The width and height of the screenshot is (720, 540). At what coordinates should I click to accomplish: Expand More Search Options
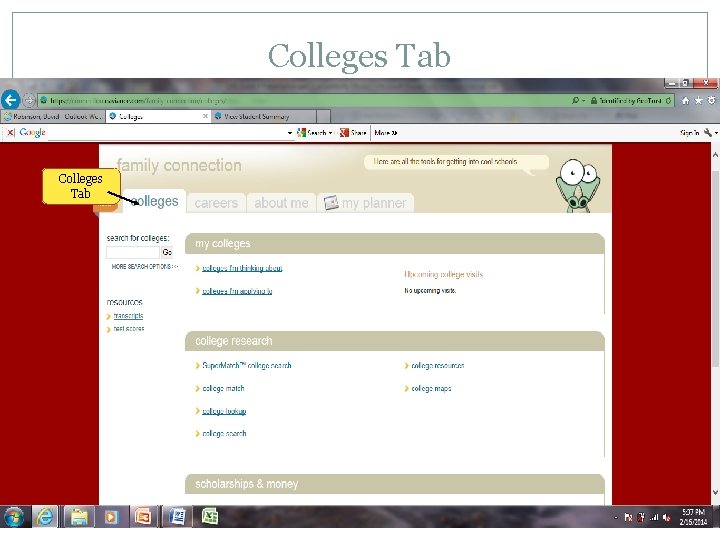coord(144,266)
